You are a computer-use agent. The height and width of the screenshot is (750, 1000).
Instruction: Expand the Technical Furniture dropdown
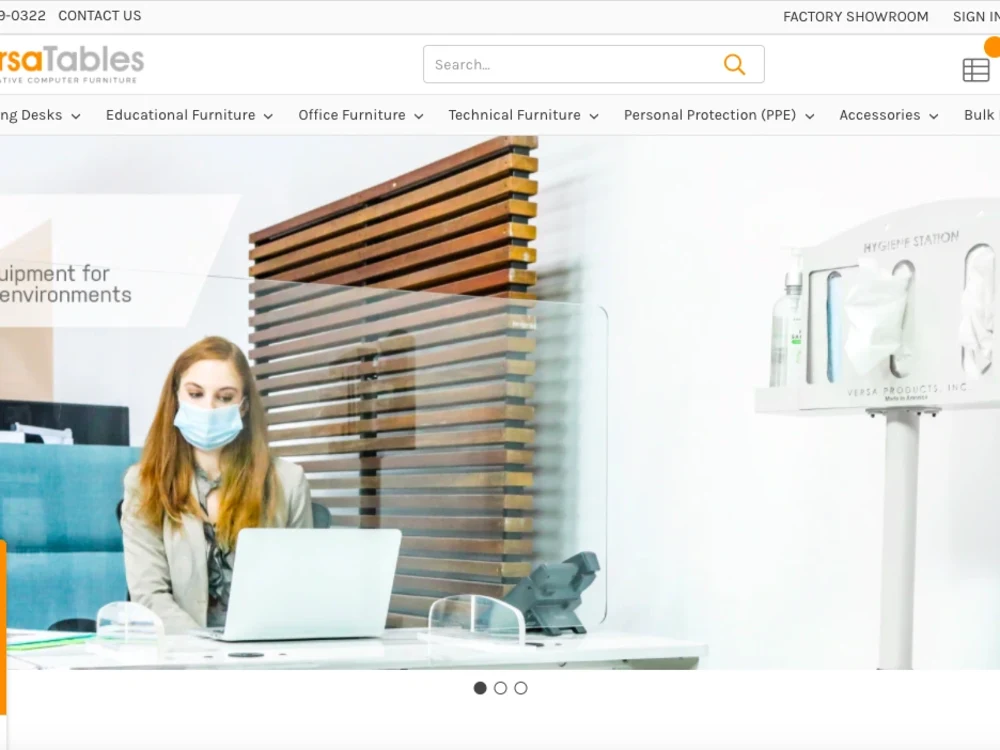click(x=514, y=115)
